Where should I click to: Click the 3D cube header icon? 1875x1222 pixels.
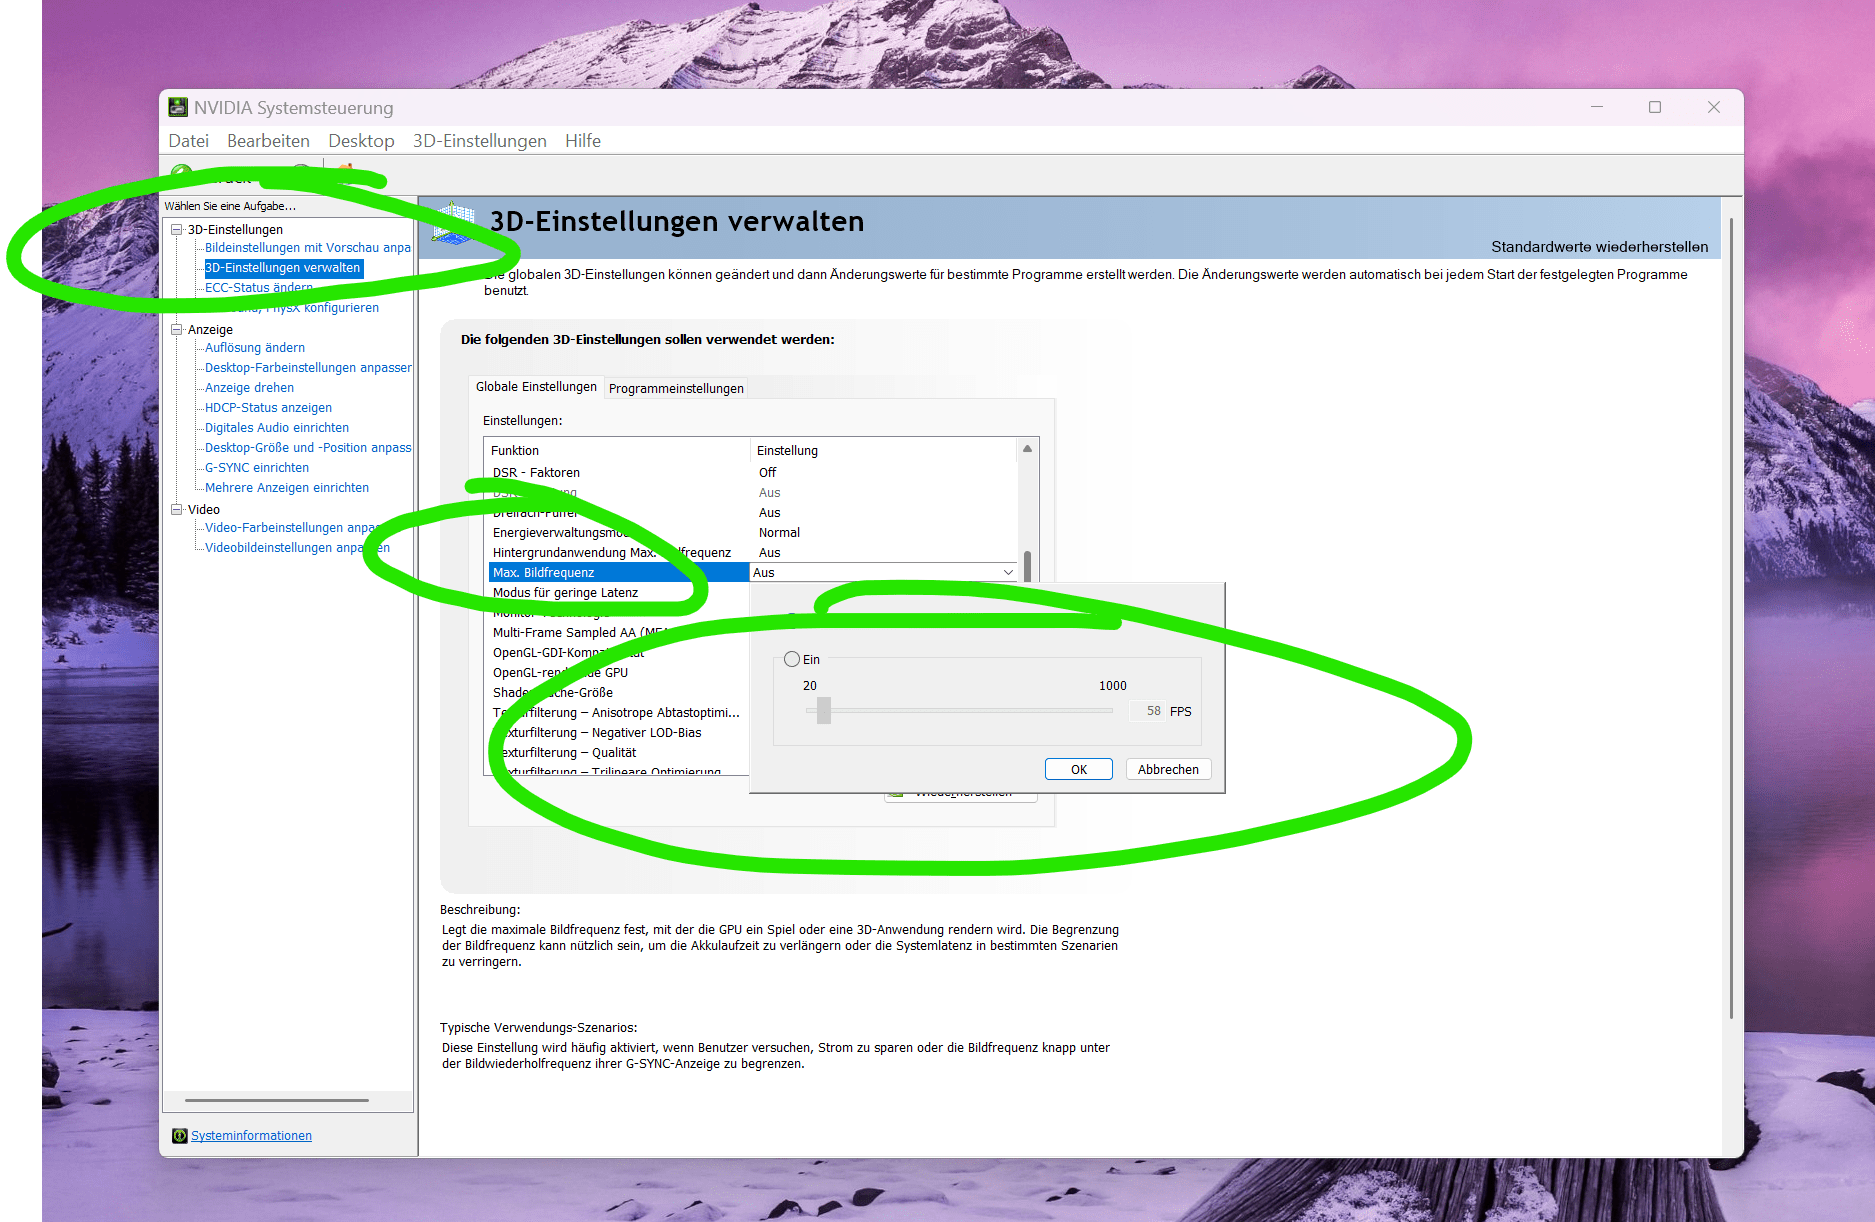(x=454, y=223)
